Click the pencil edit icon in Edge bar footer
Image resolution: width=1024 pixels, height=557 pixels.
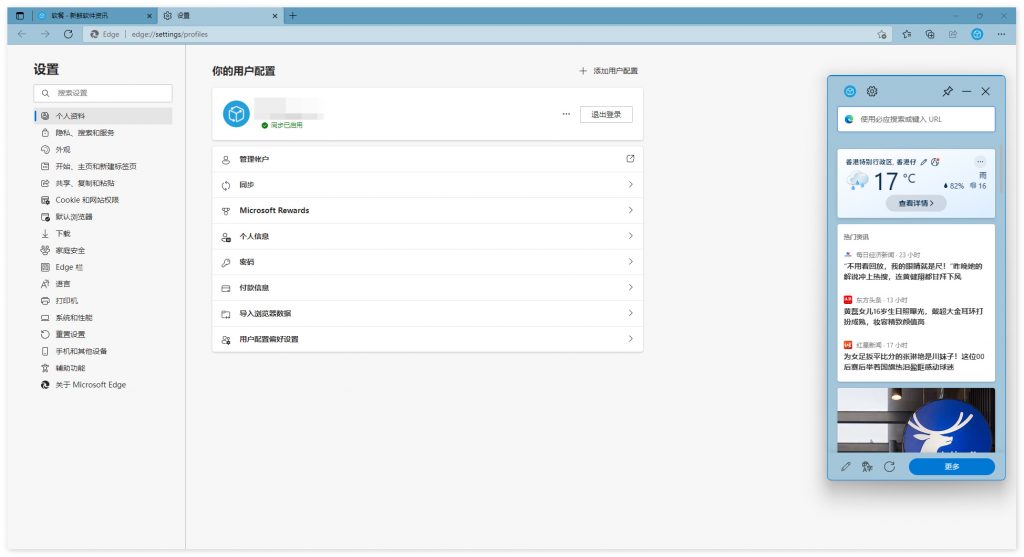pos(846,466)
